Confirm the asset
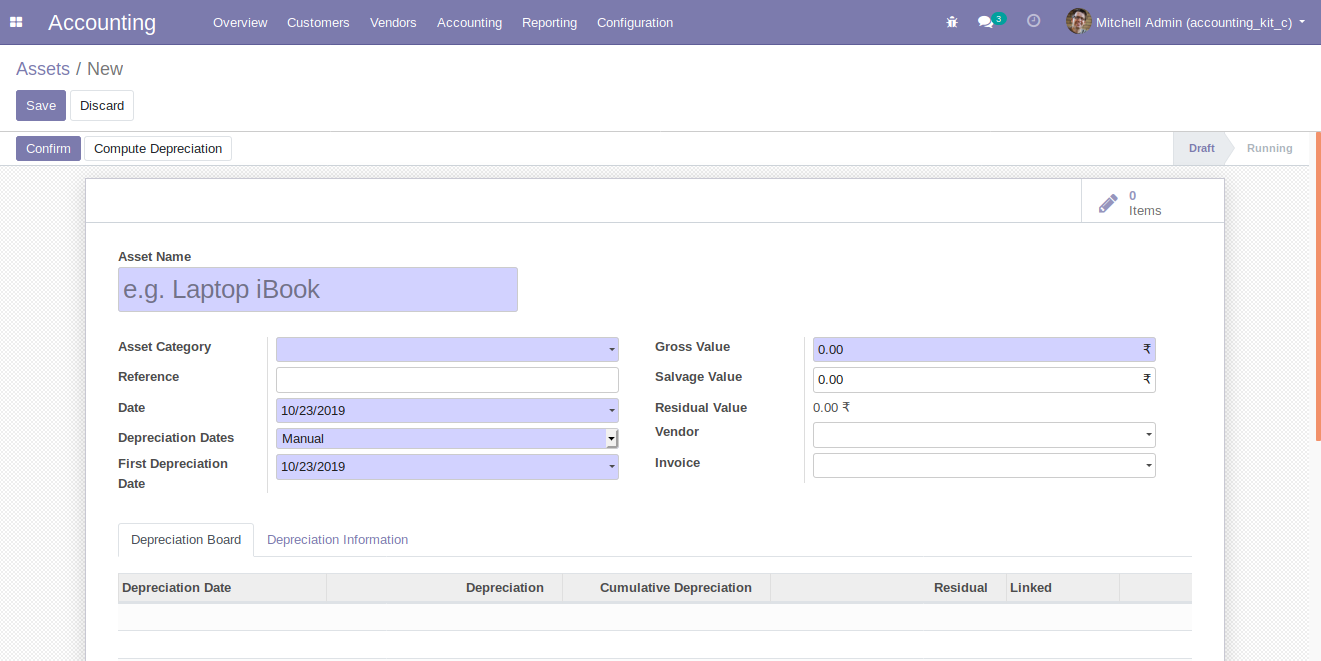The width and height of the screenshot is (1321, 661). [48, 149]
